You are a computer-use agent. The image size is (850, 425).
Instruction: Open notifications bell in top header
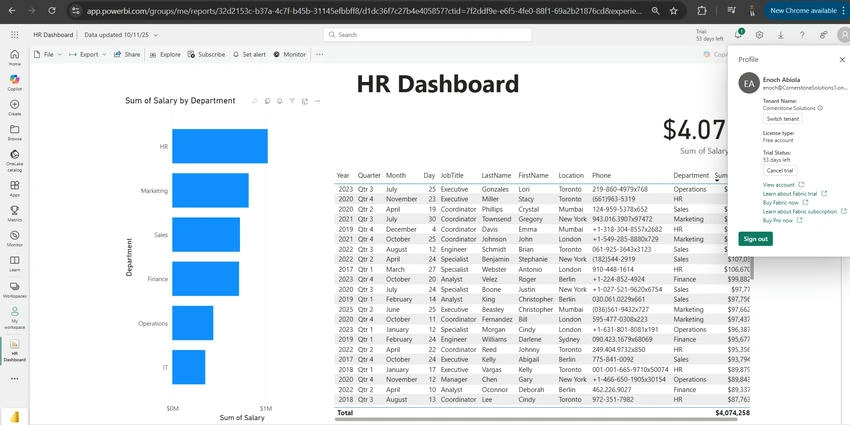pos(738,35)
